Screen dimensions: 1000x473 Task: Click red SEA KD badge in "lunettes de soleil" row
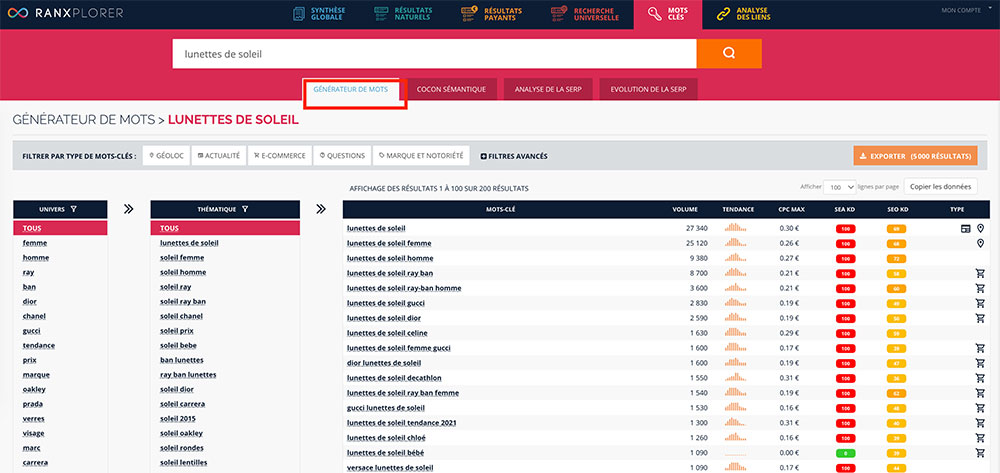pyautogui.click(x=846, y=228)
